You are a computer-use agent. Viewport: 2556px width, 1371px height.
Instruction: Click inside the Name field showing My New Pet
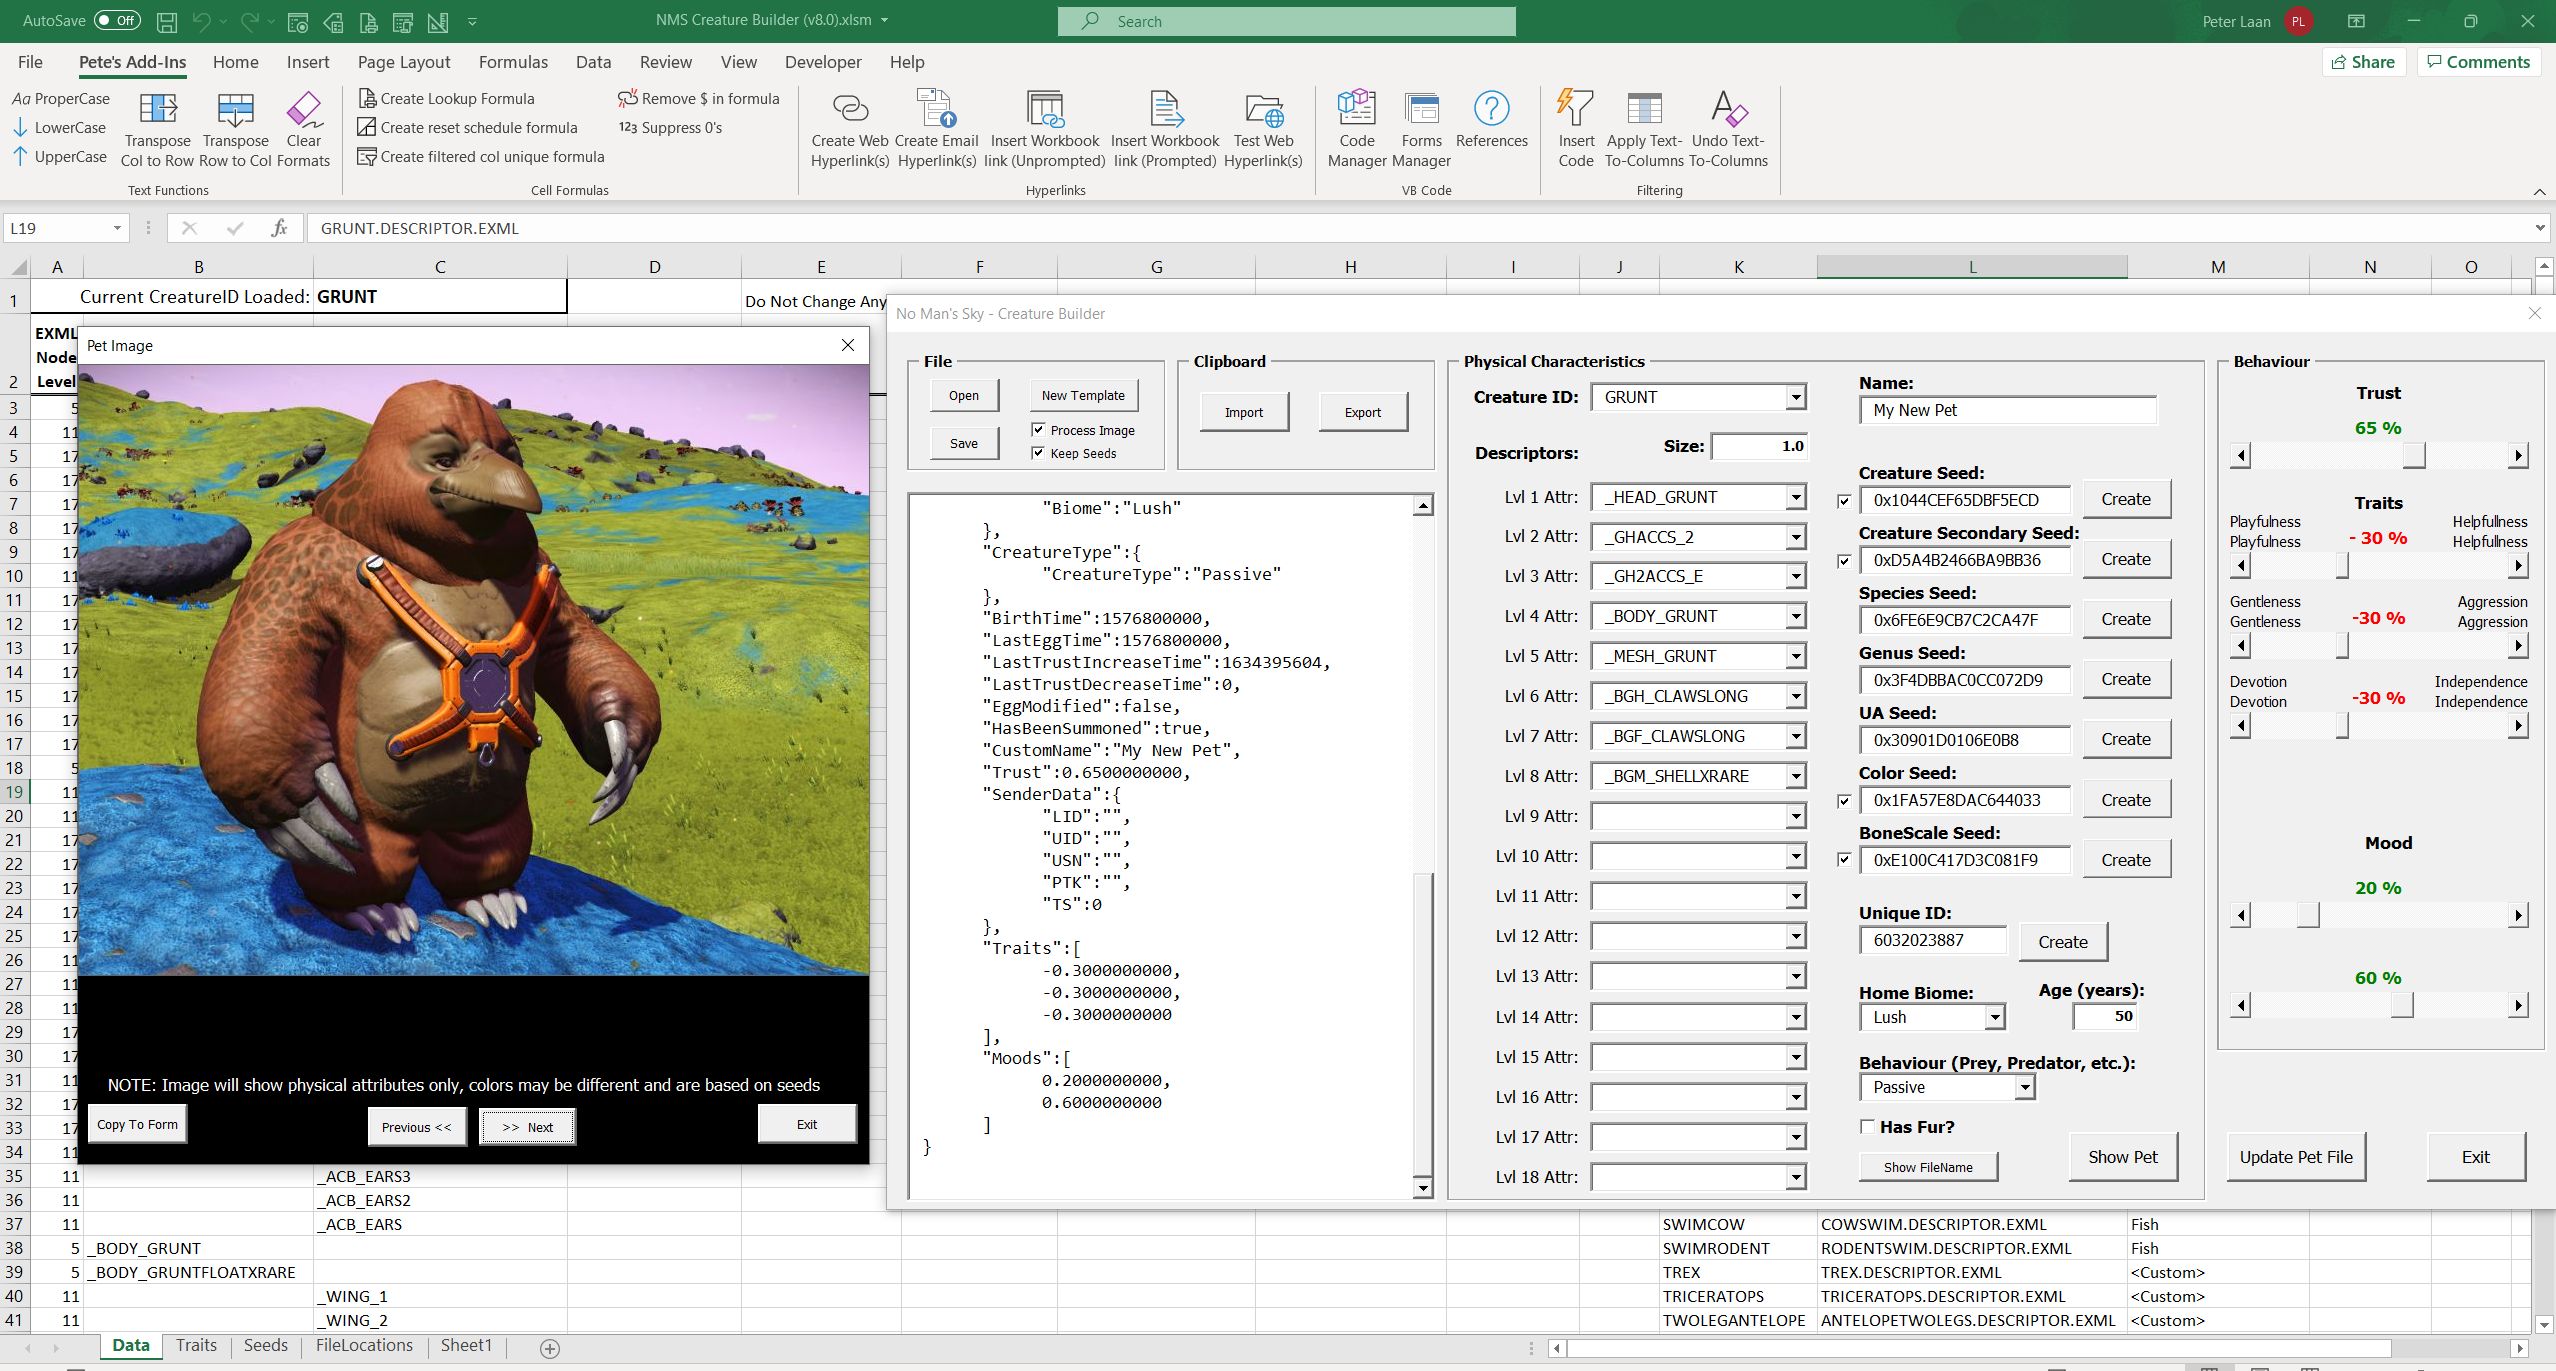(x=2007, y=410)
